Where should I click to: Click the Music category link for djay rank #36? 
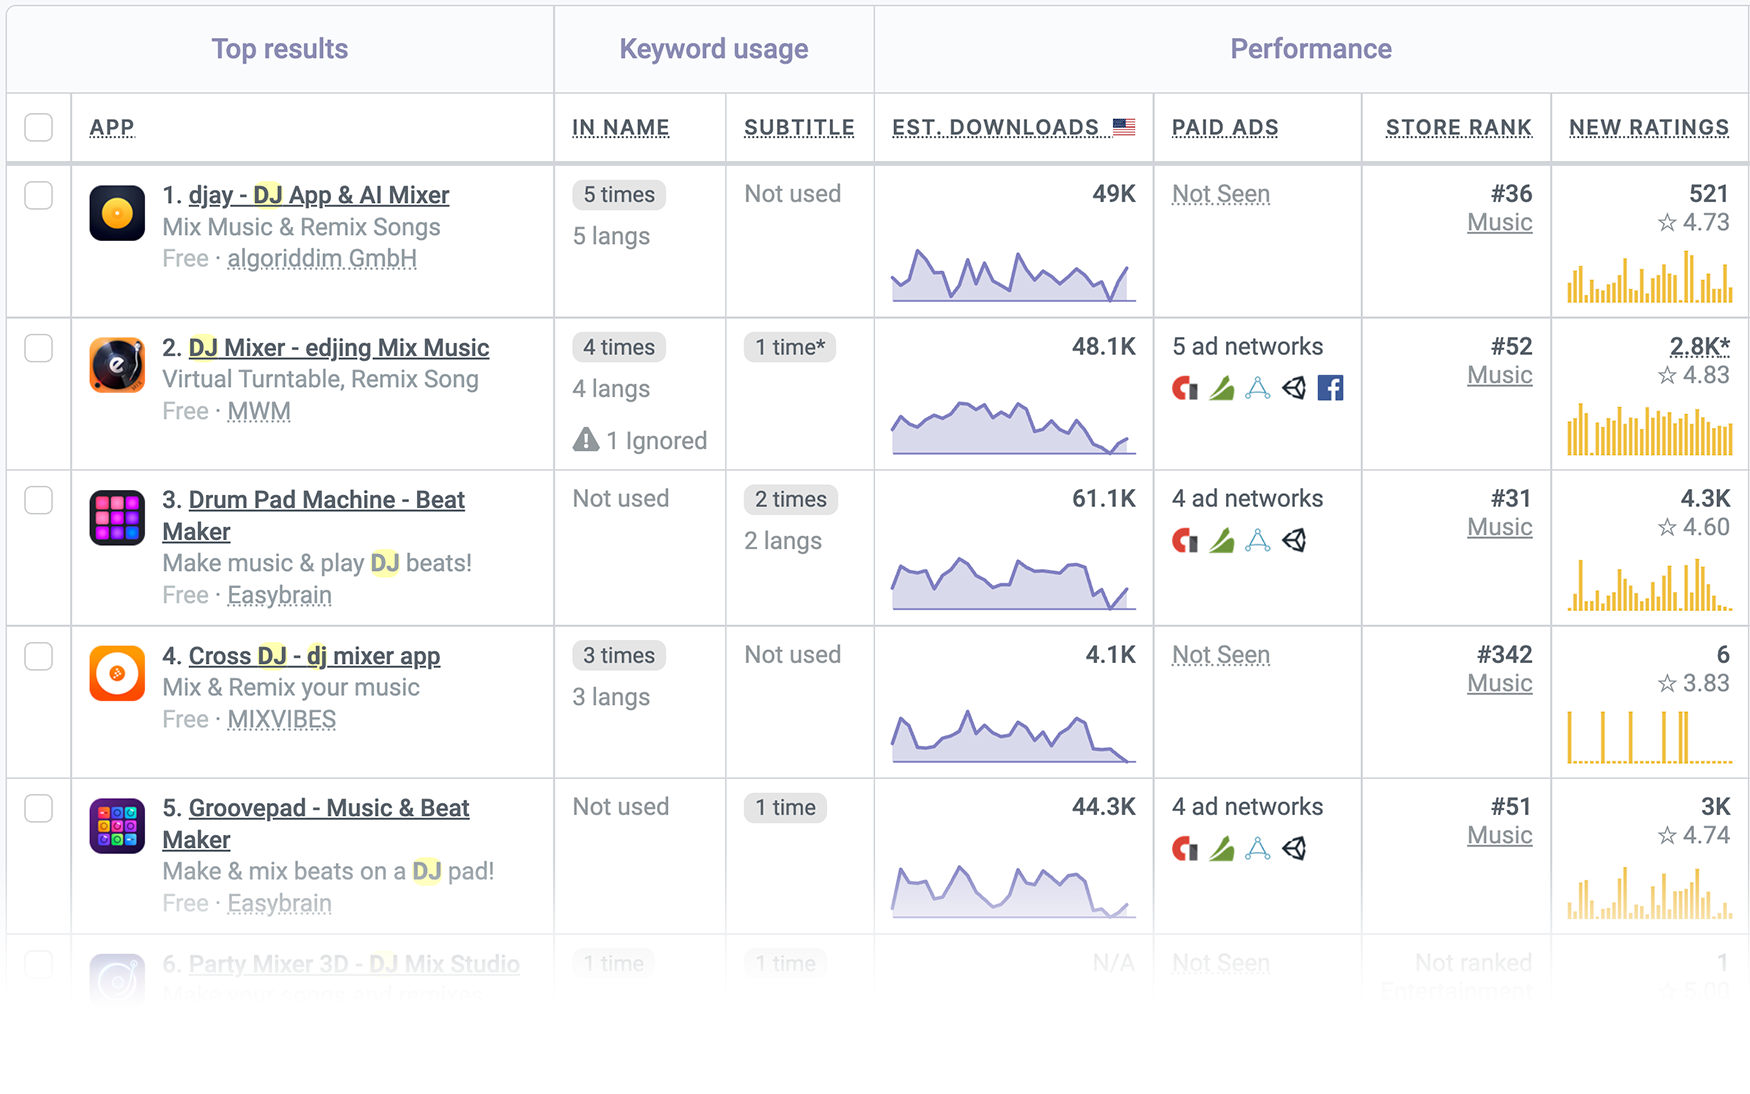tap(1499, 223)
